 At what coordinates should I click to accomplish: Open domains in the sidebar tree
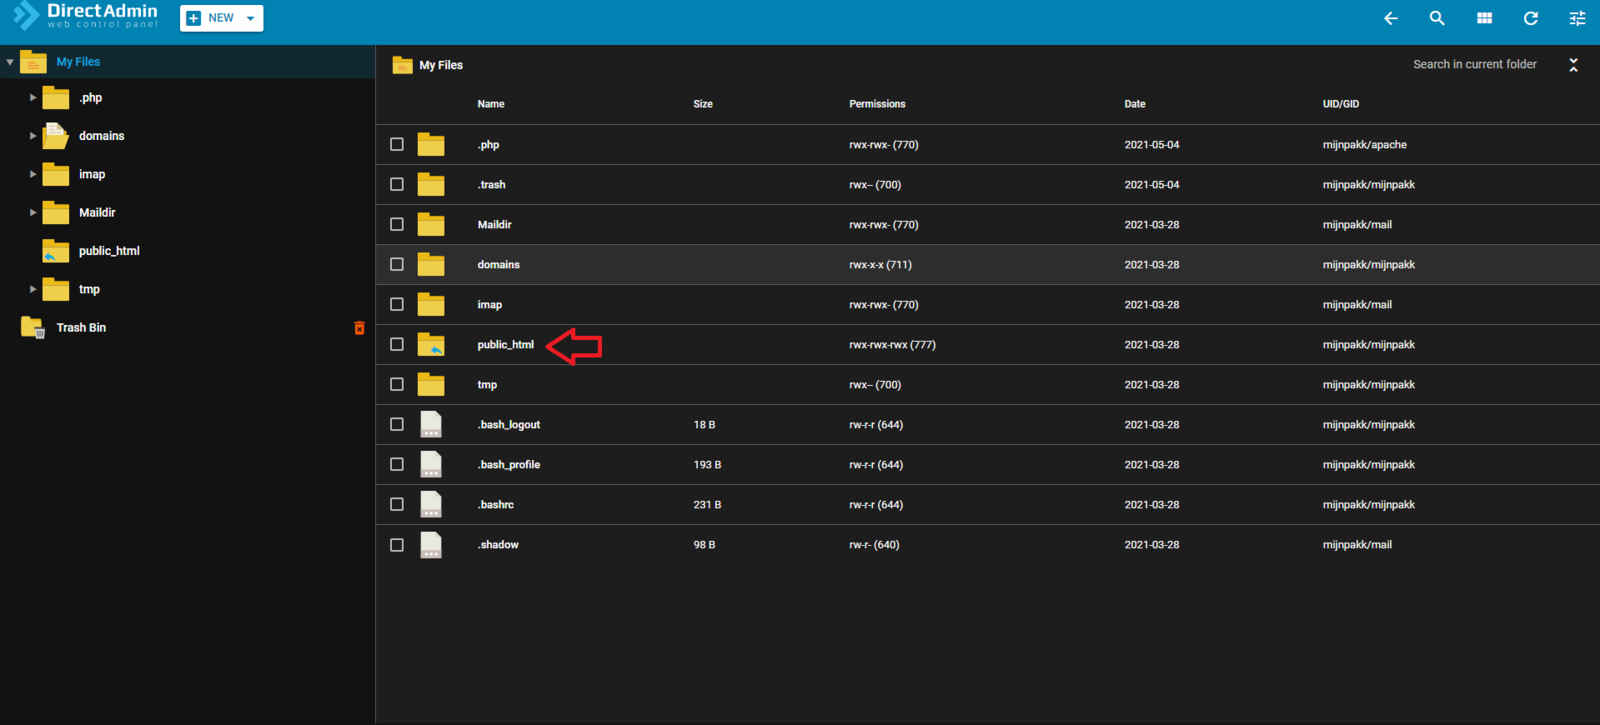[x=101, y=136]
